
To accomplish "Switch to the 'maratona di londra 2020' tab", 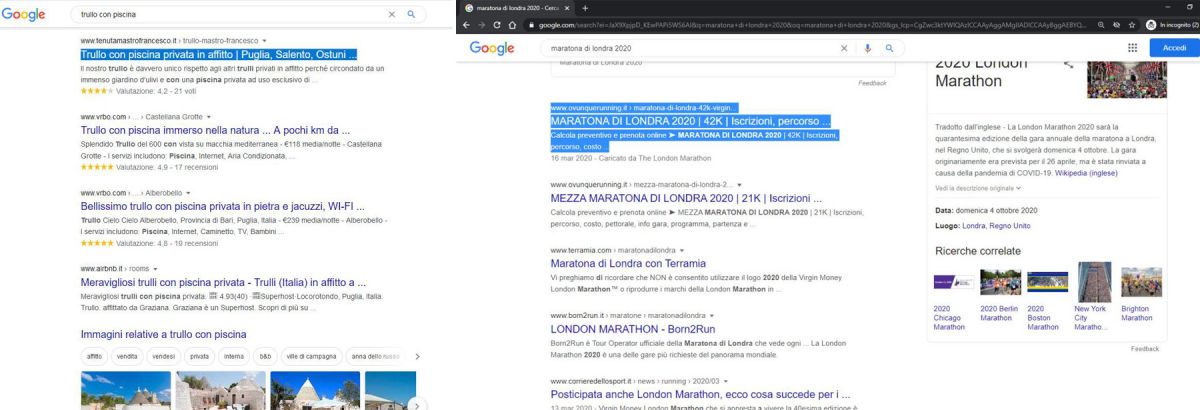I will tap(516, 7).
